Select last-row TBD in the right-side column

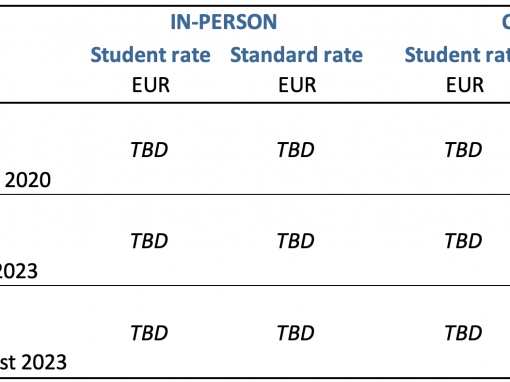(x=463, y=333)
